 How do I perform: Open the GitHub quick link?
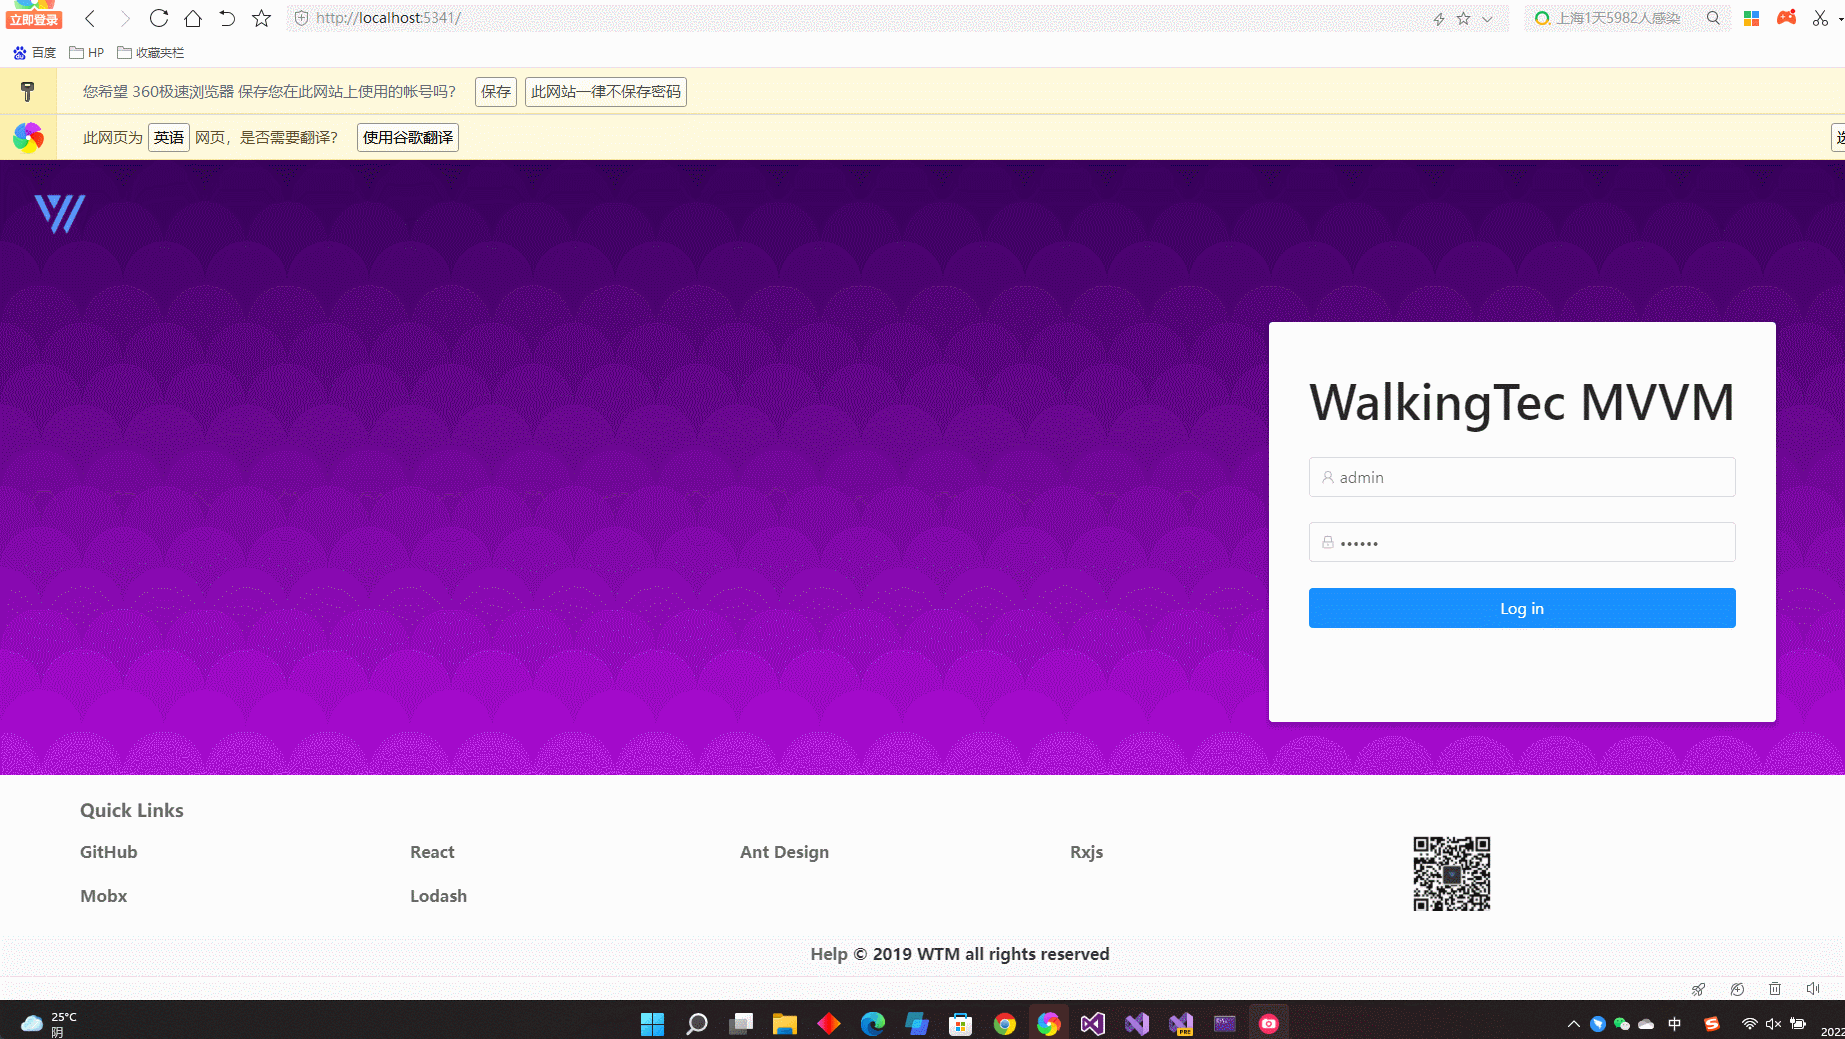109,852
